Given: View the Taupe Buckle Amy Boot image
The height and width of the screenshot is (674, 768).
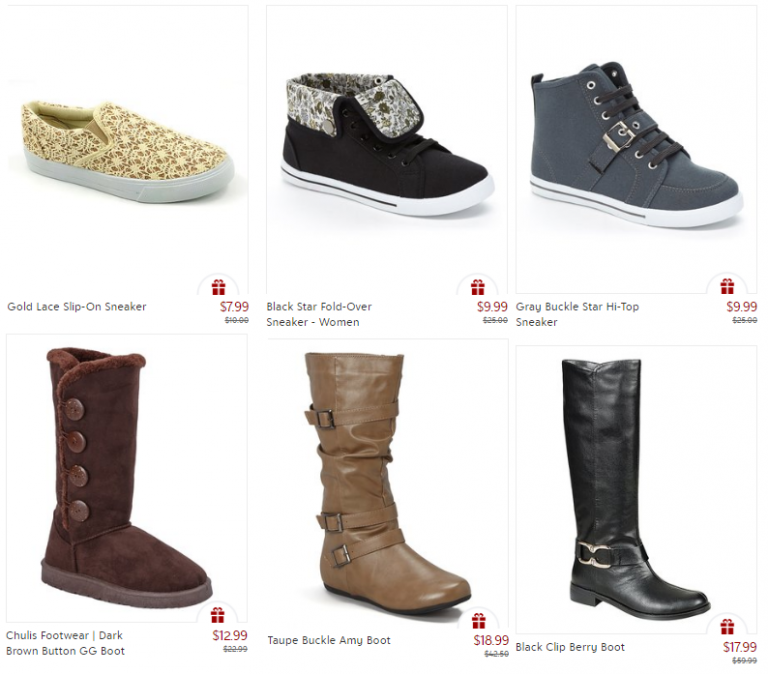Looking at the screenshot, I should (x=387, y=483).
